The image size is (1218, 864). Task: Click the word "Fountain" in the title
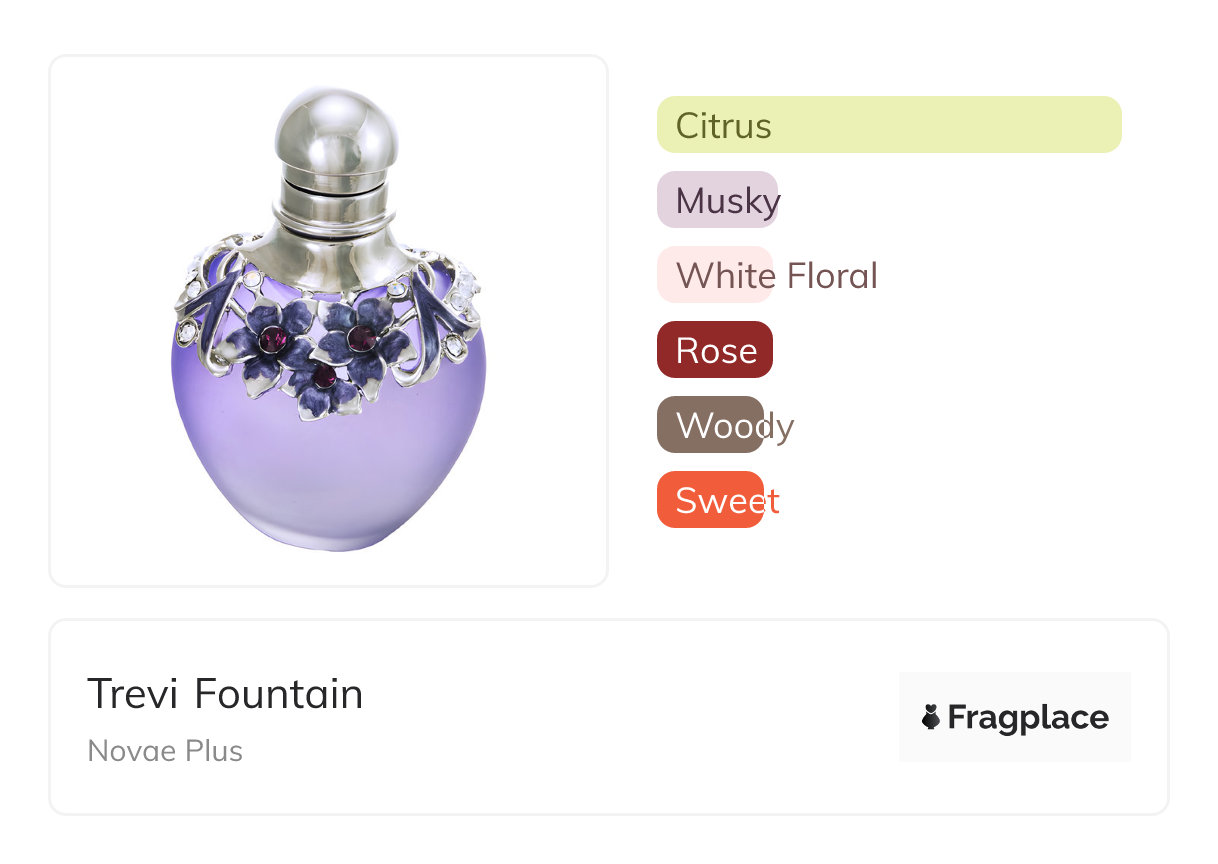coord(278,694)
